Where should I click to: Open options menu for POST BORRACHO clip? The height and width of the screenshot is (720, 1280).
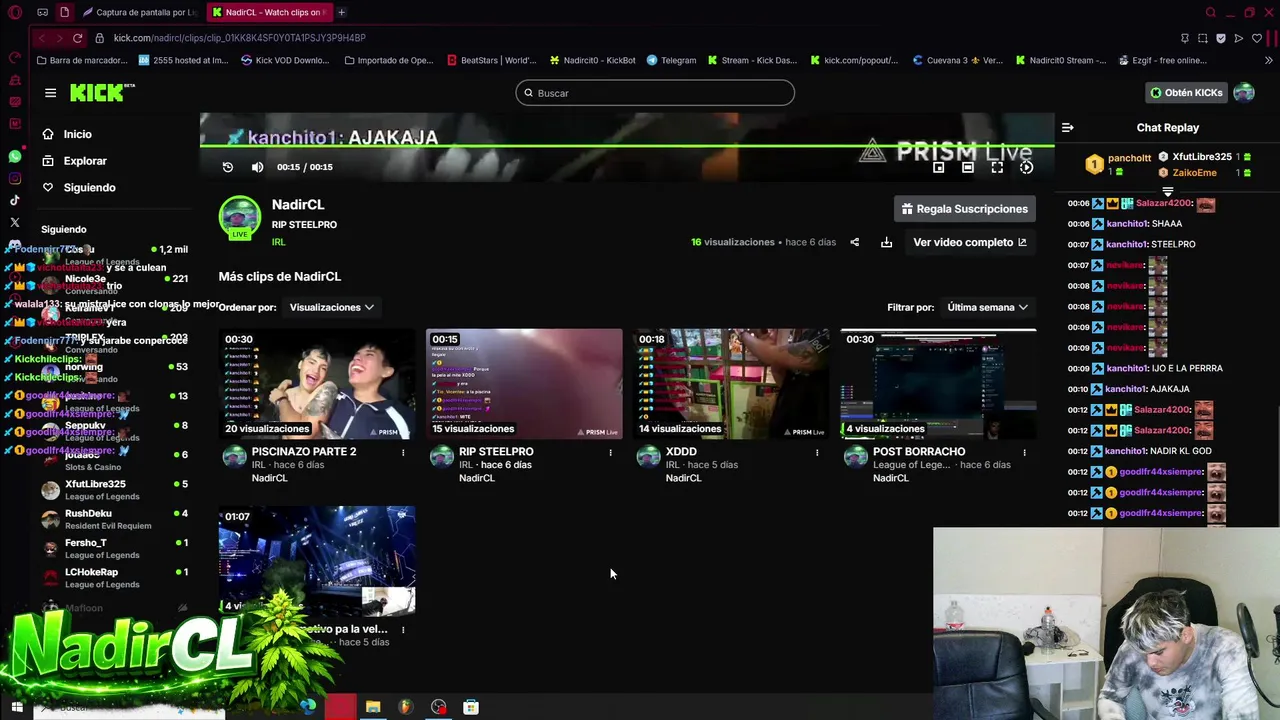point(1024,452)
